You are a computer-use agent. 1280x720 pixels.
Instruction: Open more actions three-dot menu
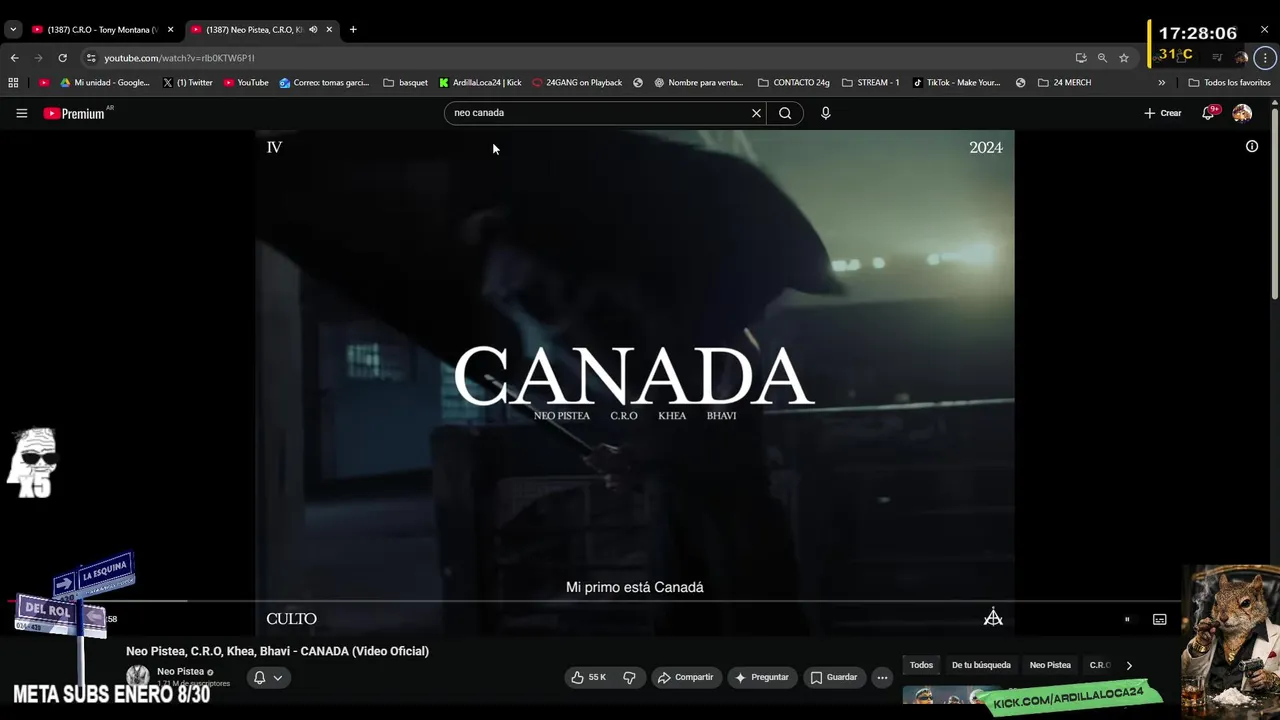click(x=882, y=677)
